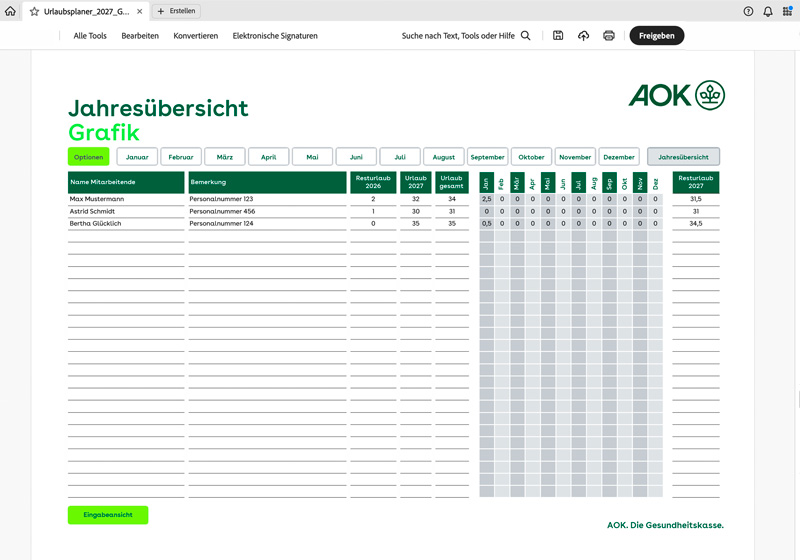Click the name field containing Max Mustermann
The width and height of the screenshot is (800, 560).
pyautogui.click(x=126, y=199)
